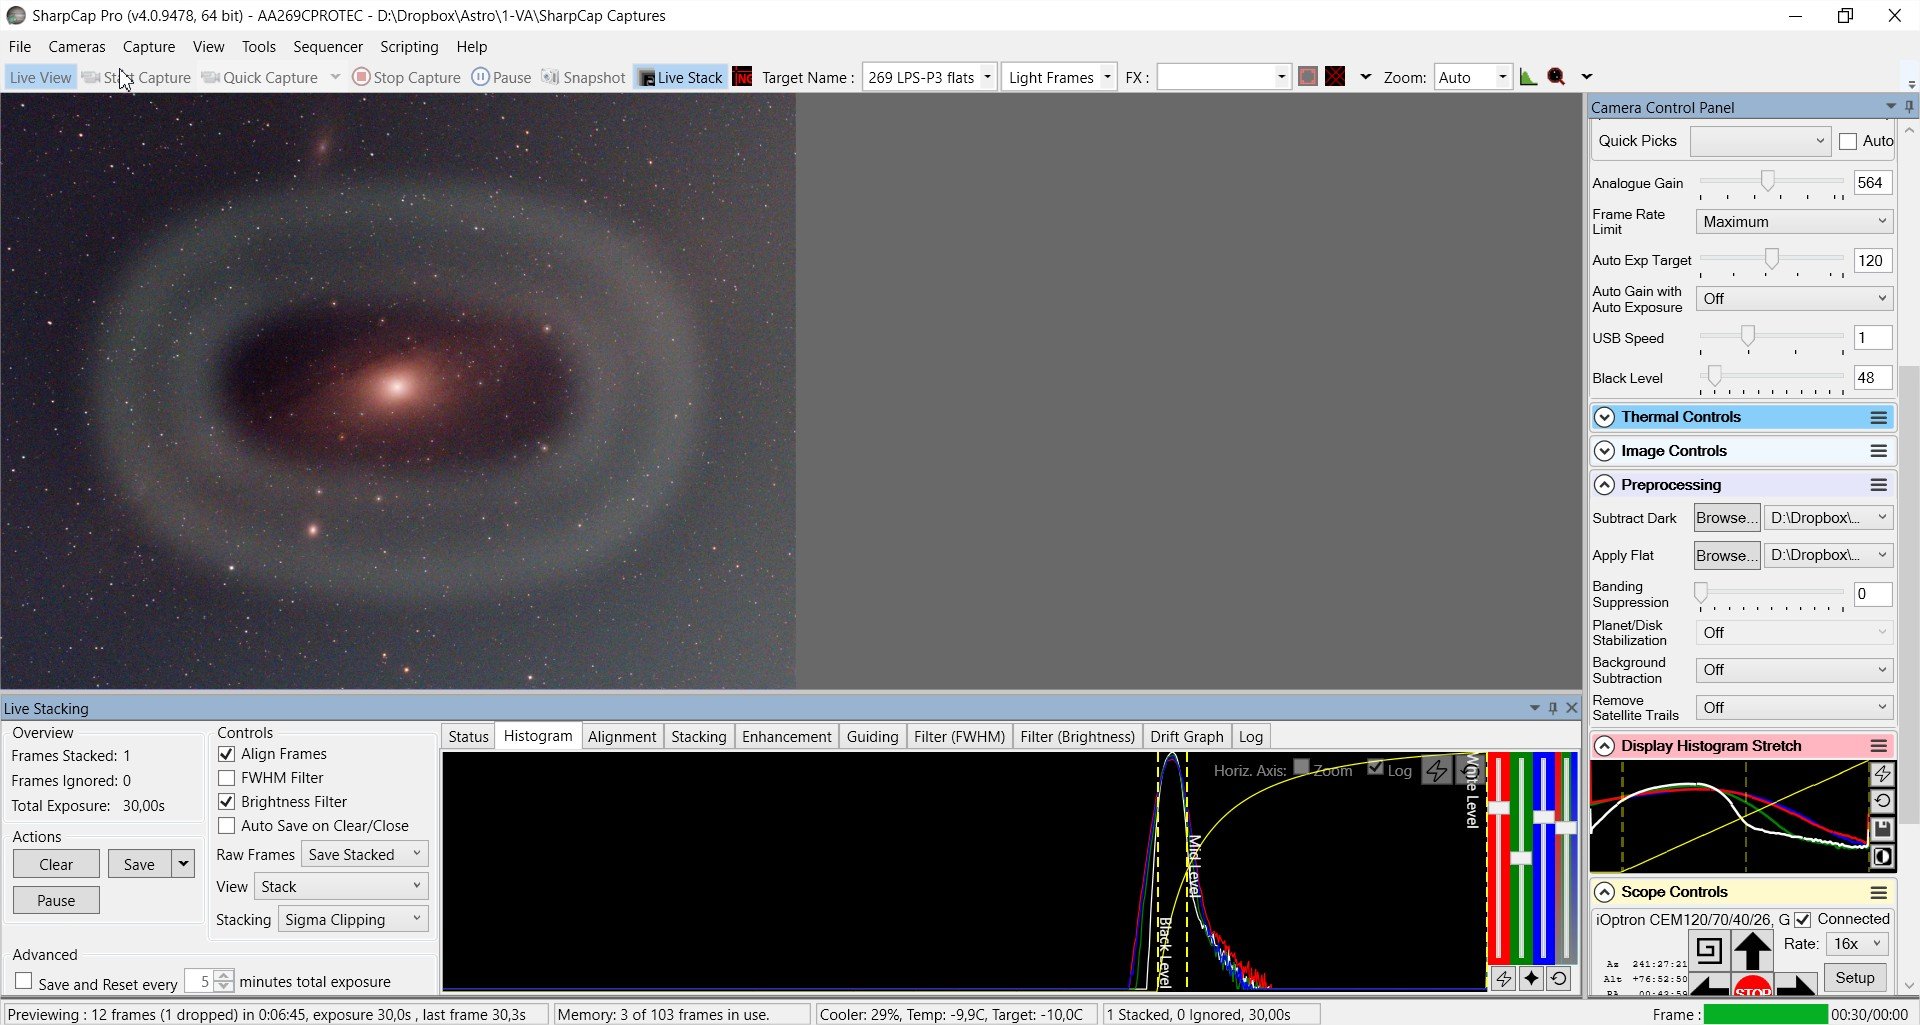Click the Setup button in Scope Controls

[x=1855, y=978]
